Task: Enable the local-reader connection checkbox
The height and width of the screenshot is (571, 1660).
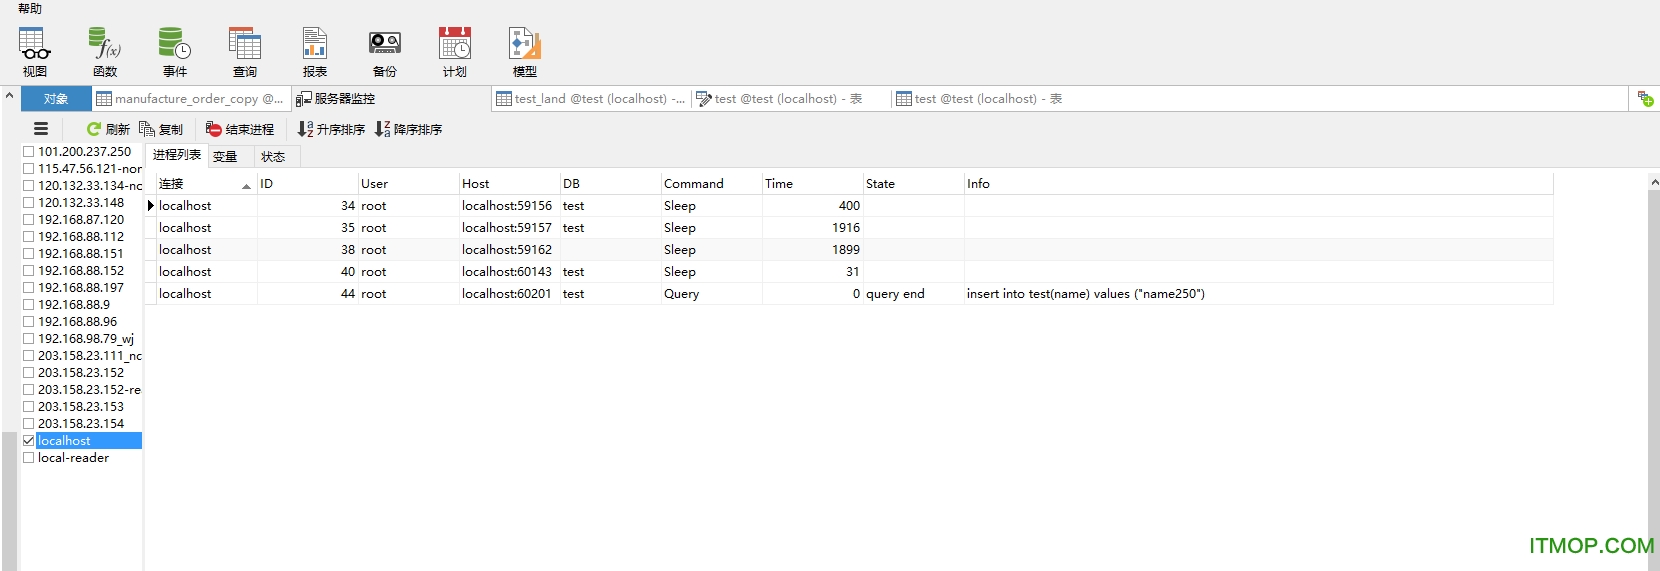Action: pyautogui.click(x=29, y=458)
